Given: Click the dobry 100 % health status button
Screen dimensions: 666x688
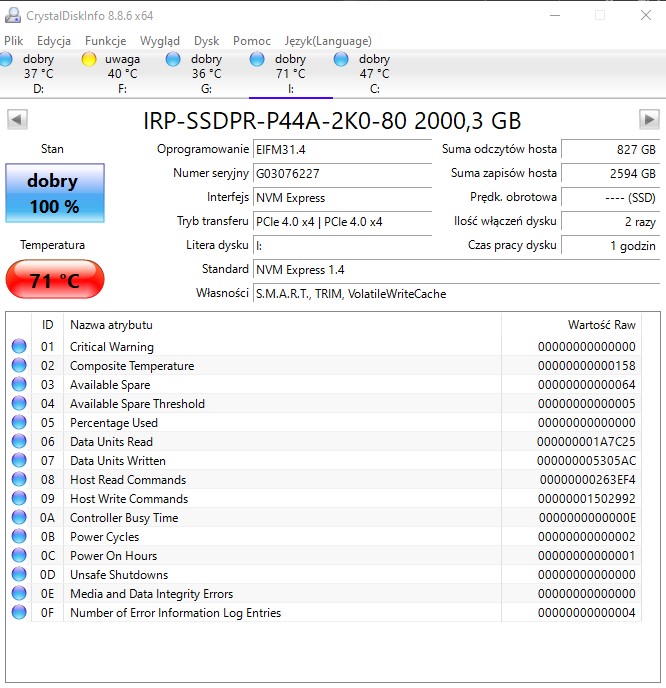Looking at the screenshot, I should tap(55, 193).
